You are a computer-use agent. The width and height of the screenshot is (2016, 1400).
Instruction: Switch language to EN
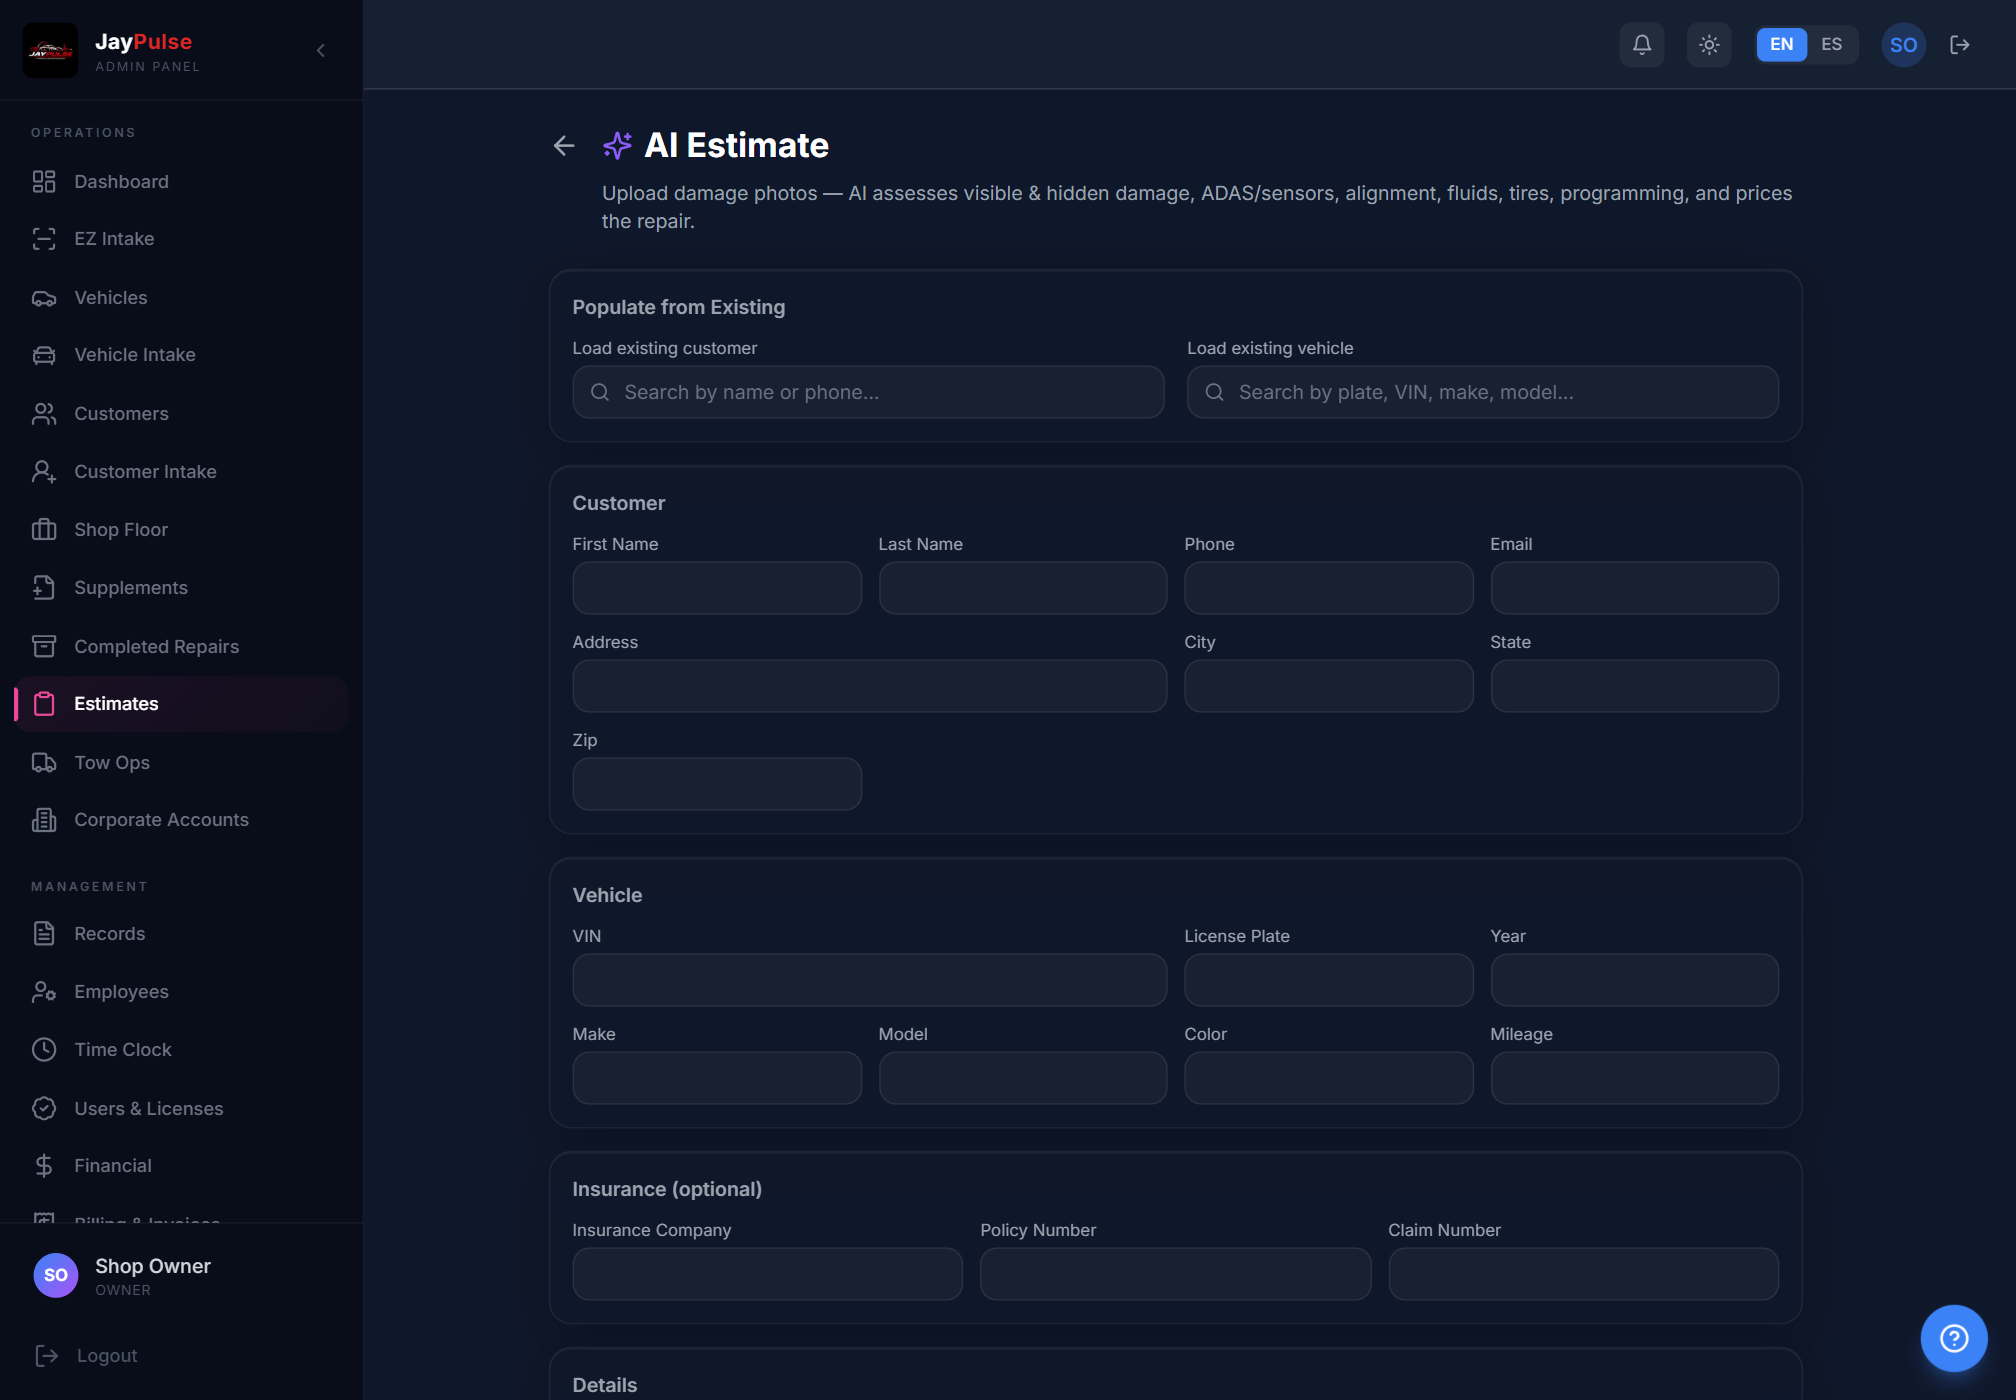click(1781, 45)
